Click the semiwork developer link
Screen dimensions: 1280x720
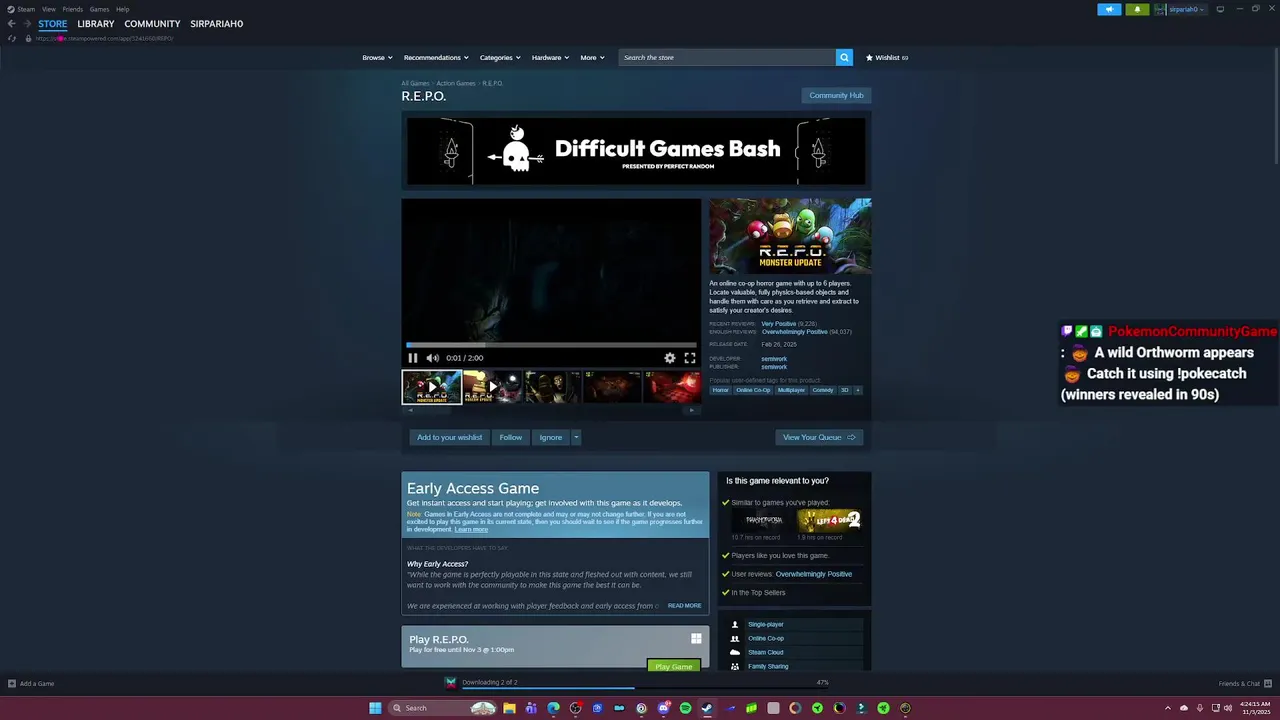click(x=774, y=358)
